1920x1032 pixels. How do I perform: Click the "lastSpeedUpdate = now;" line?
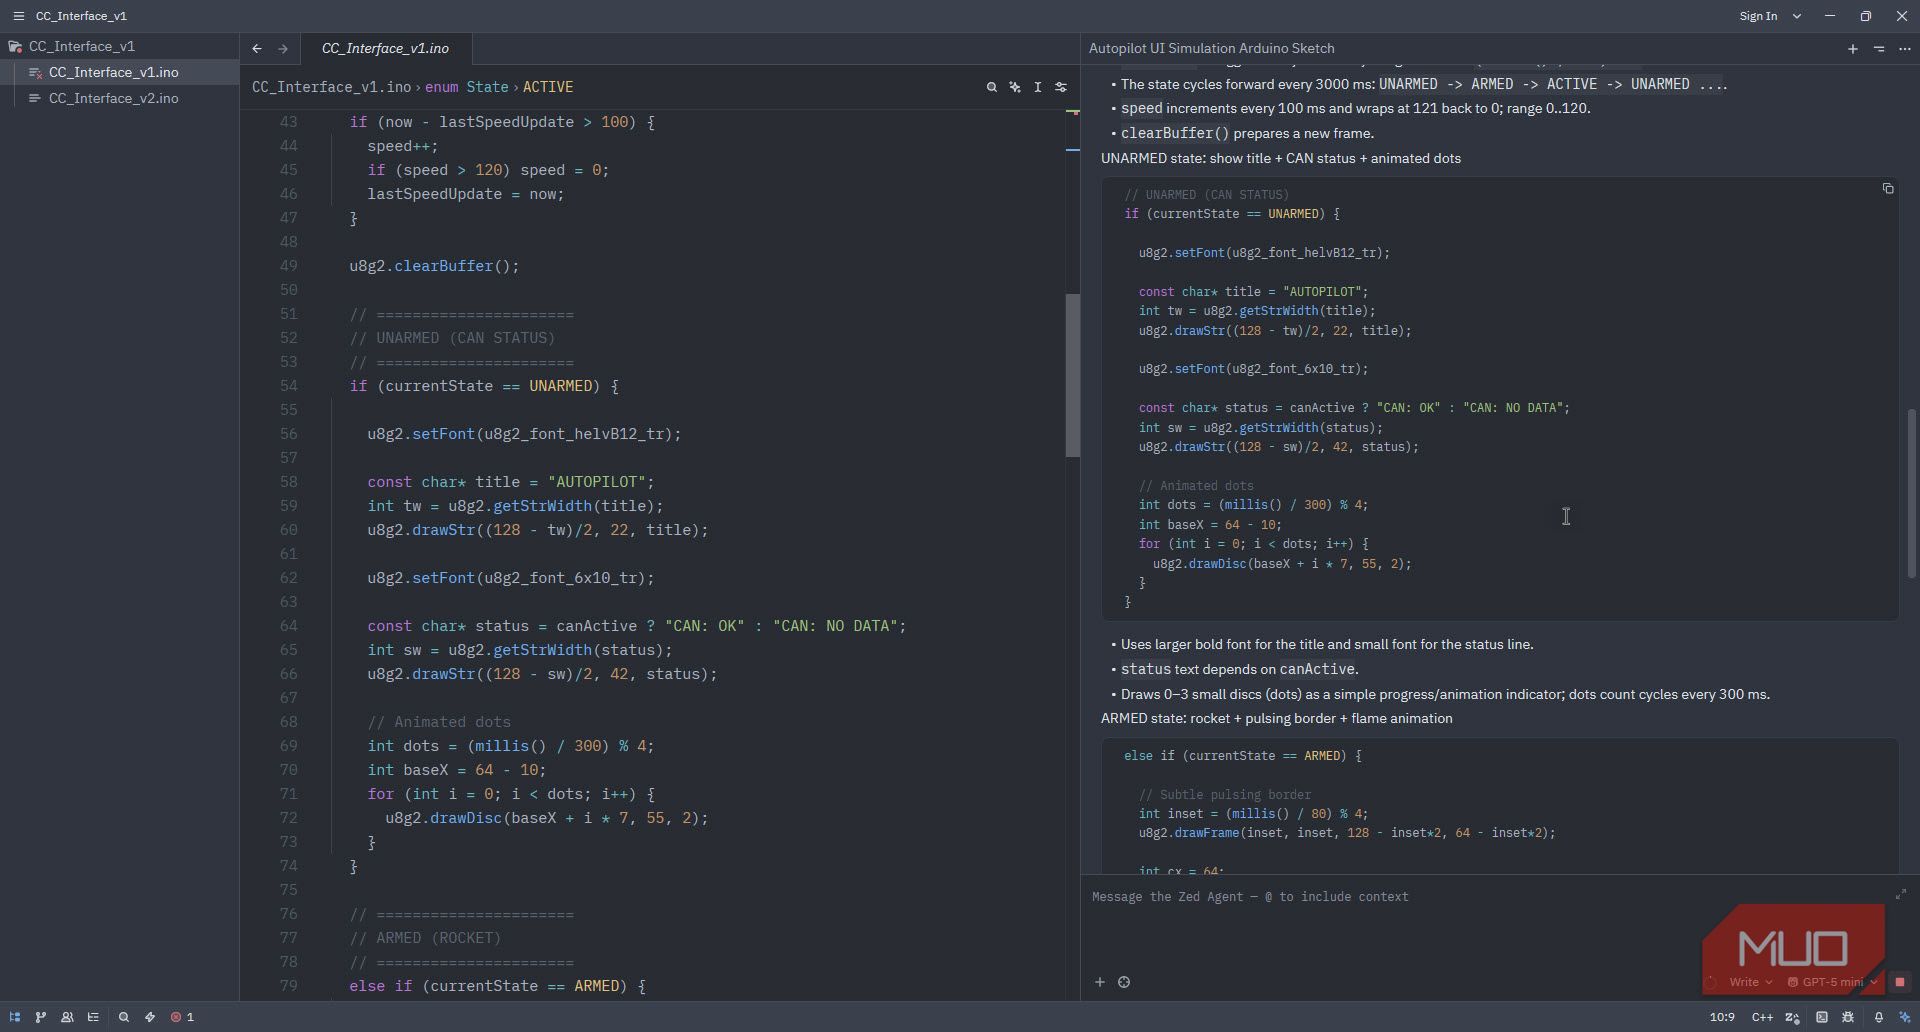click(x=465, y=194)
